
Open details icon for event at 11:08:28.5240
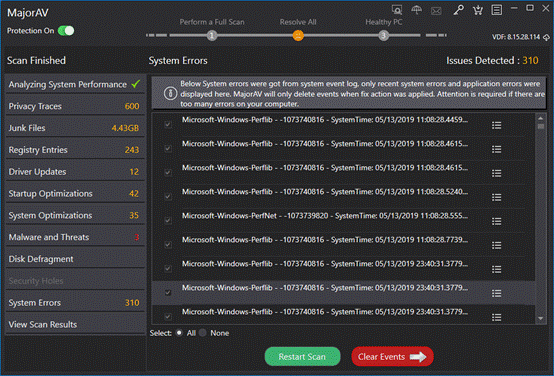[x=496, y=198]
